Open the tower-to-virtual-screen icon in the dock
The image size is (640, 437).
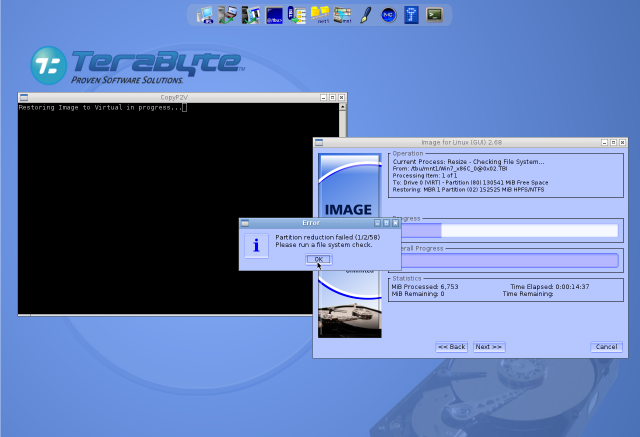click(251, 15)
